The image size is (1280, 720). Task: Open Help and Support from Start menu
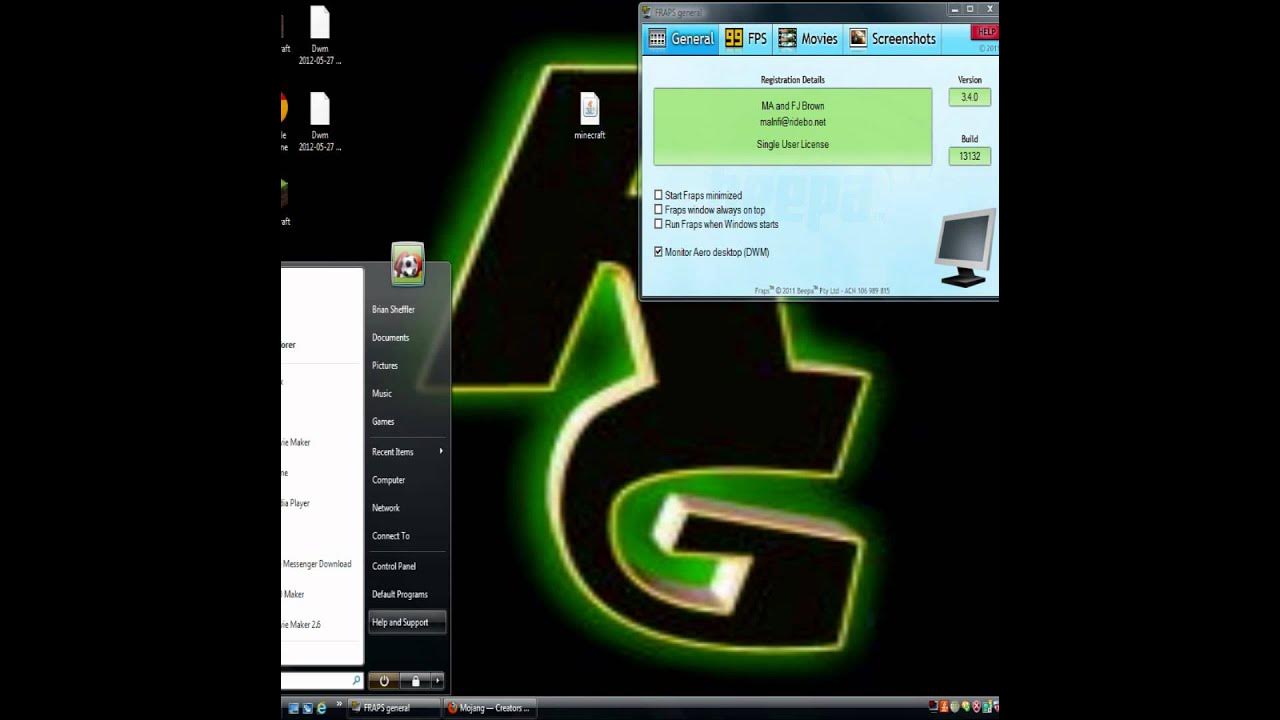coord(407,622)
